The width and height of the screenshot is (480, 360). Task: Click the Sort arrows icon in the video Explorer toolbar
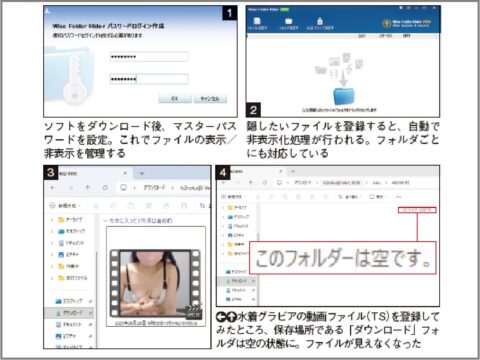click(x=202, y=206)
